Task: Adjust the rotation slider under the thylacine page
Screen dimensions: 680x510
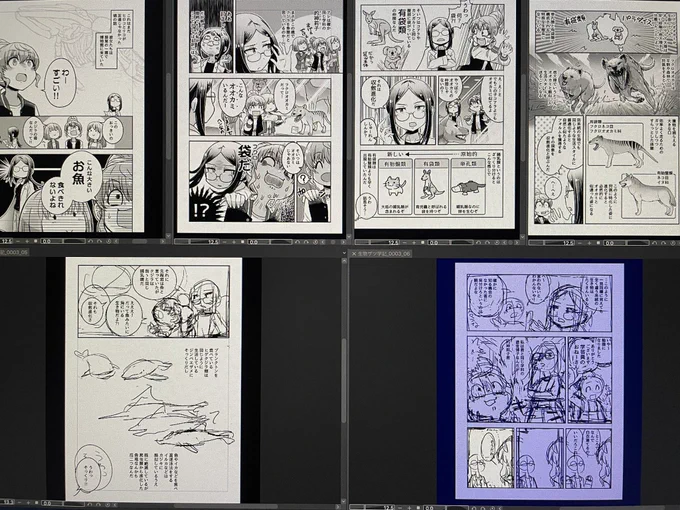Action: (638, 243)
